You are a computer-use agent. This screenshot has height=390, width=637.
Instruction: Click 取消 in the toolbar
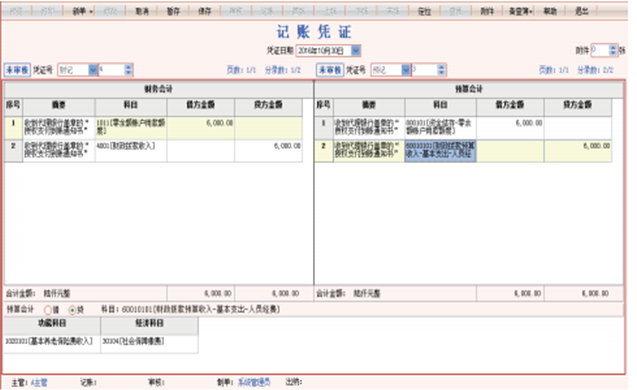click(141, 11)
